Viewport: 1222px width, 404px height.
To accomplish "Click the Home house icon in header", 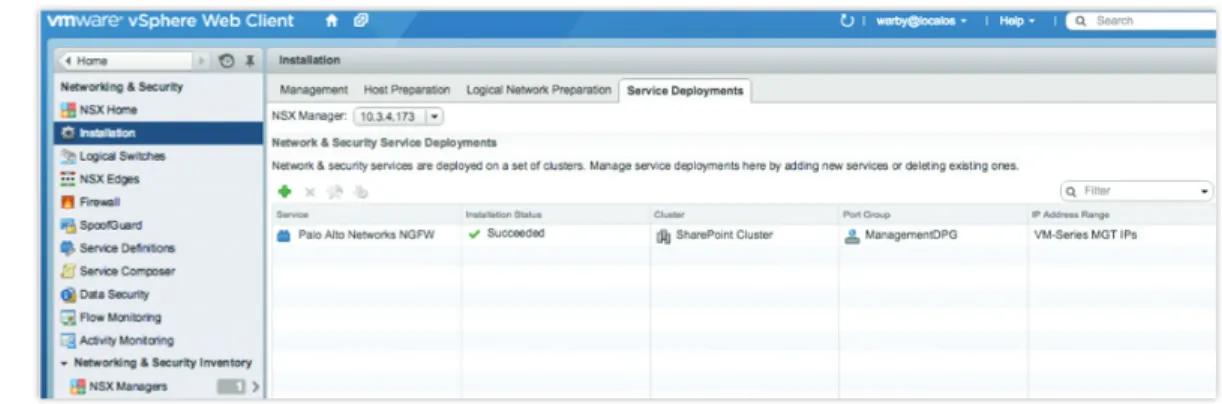I will [x=332, y=21].
